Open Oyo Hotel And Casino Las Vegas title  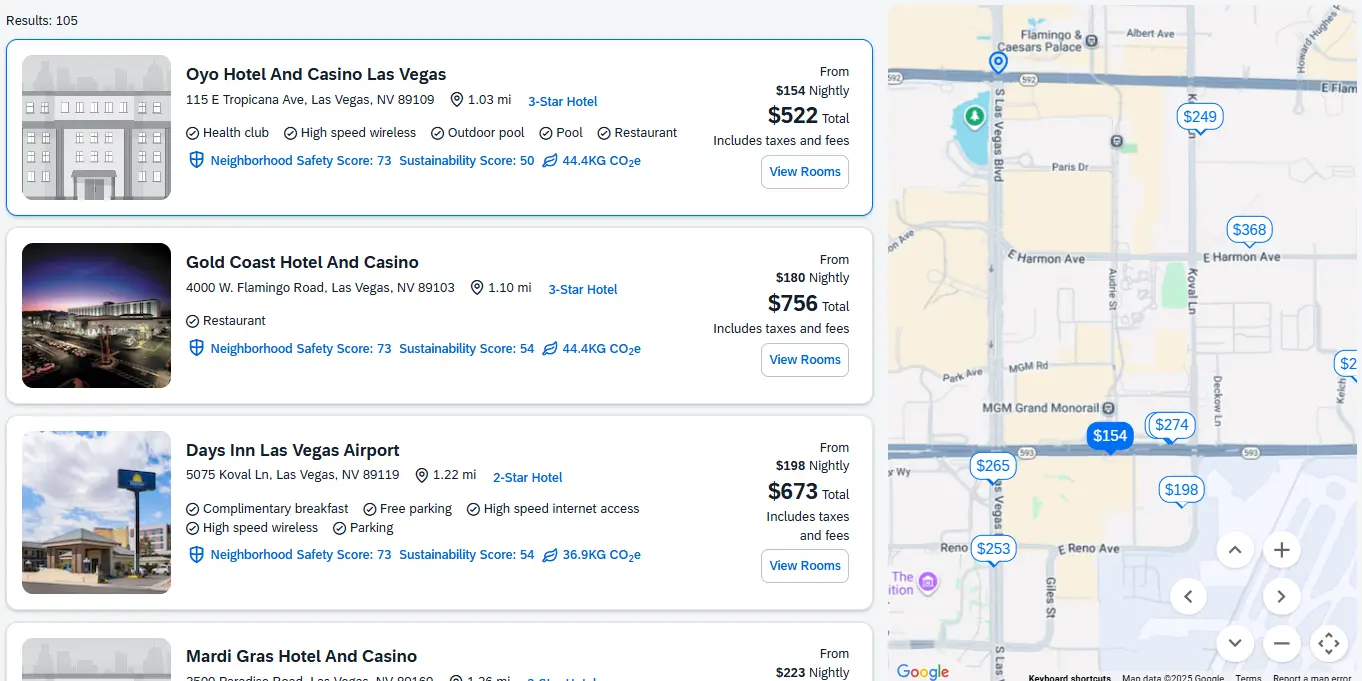coord(316,74)
